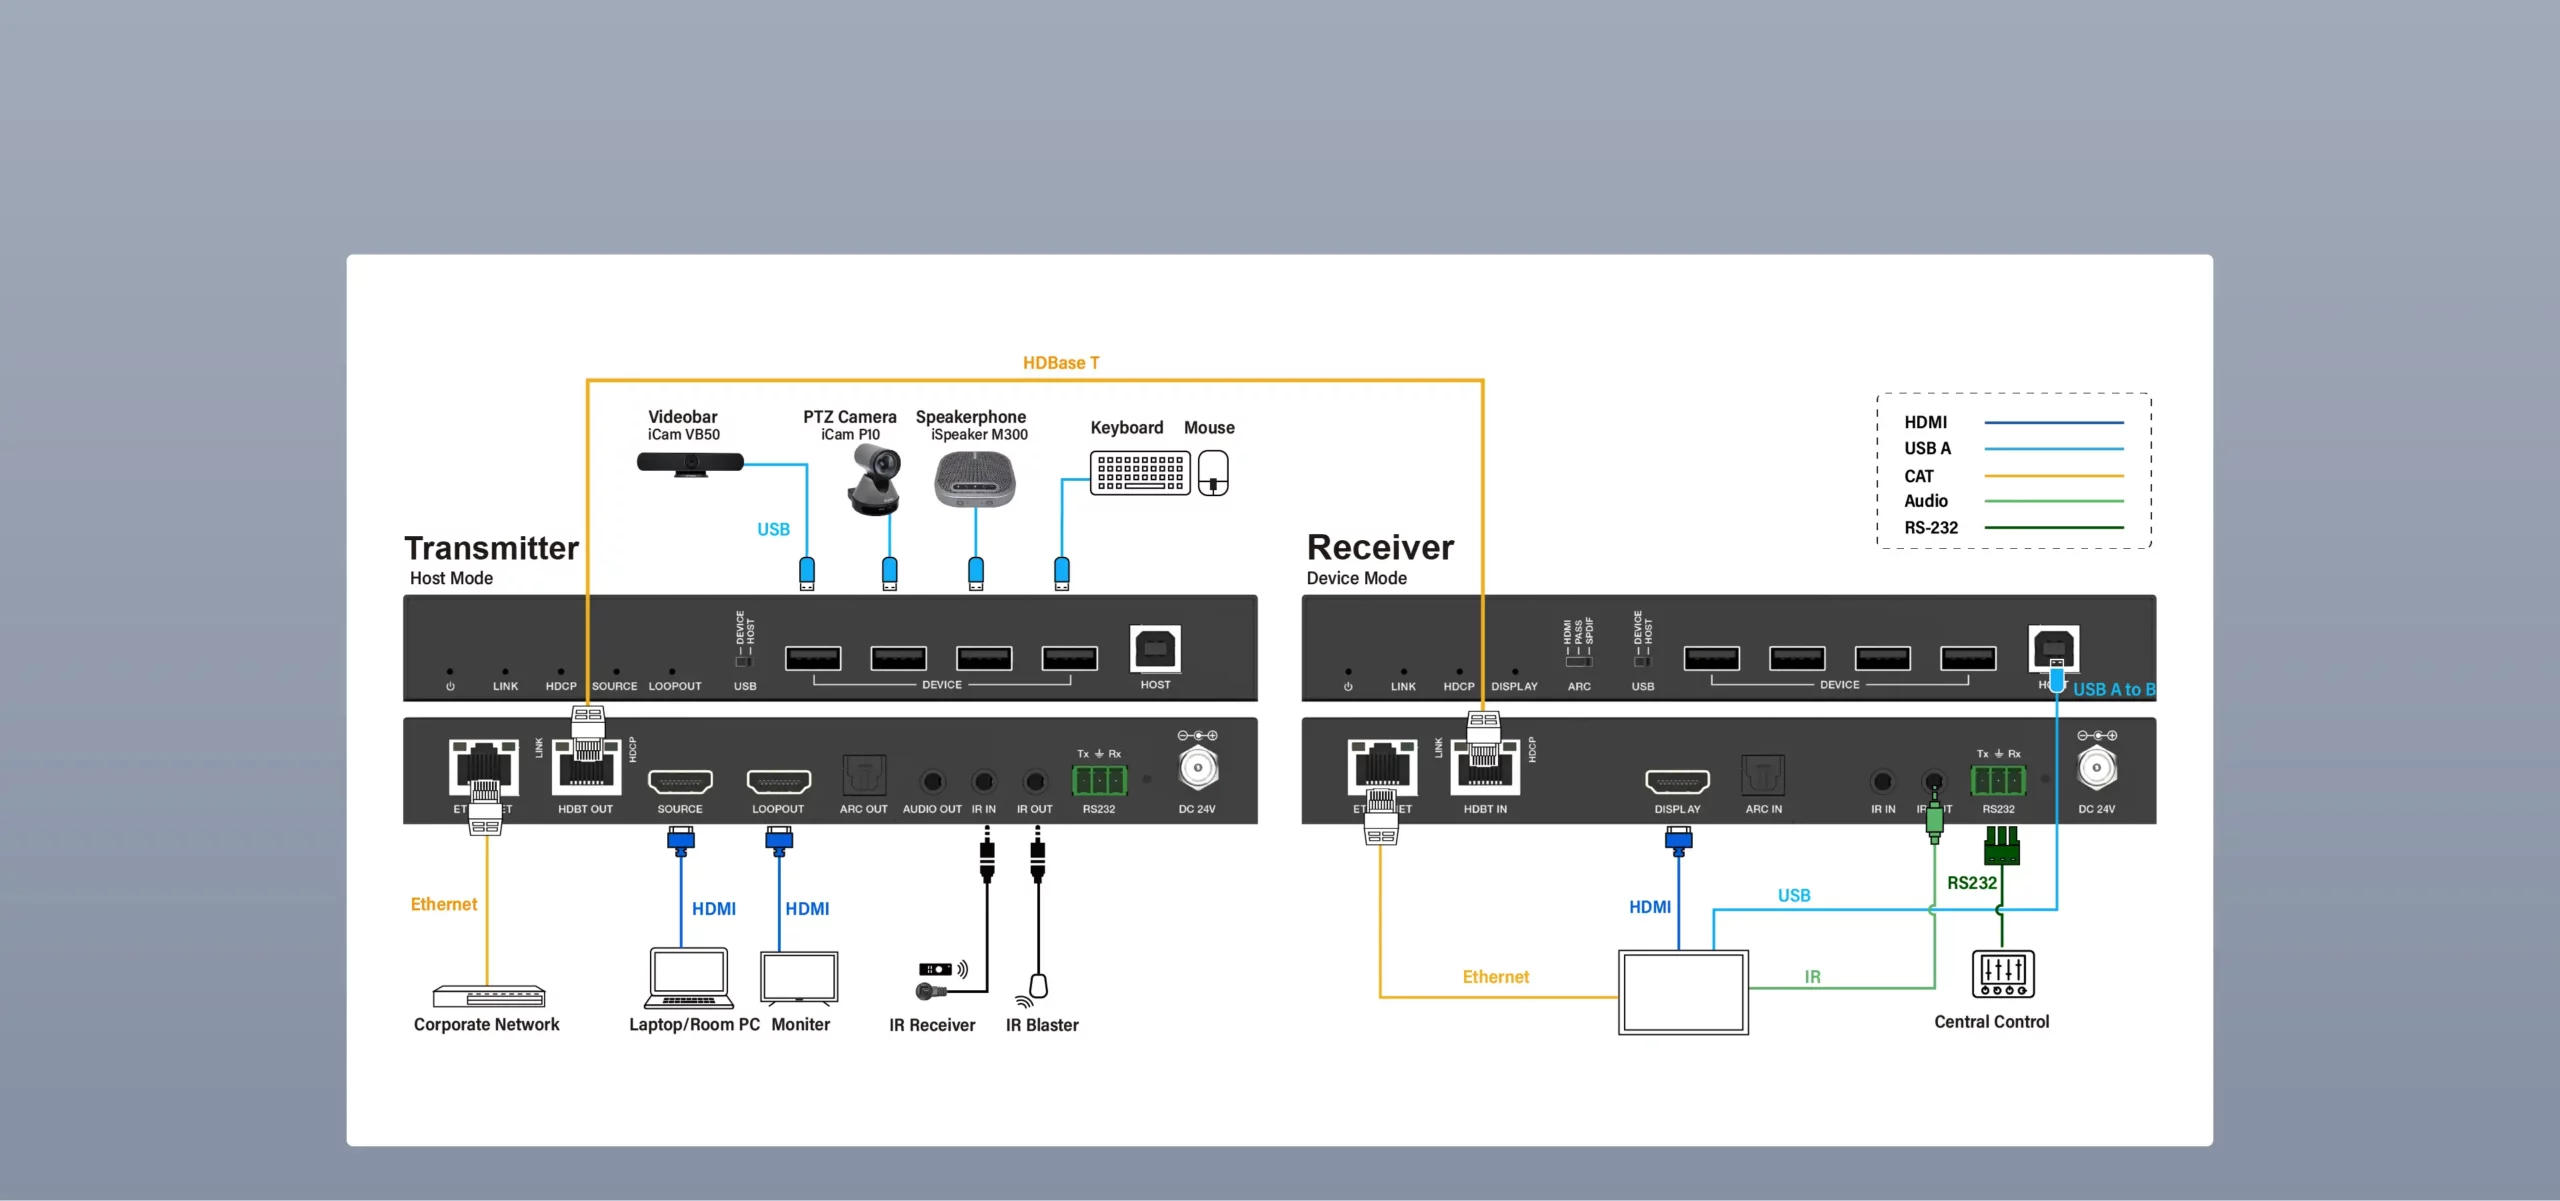2560x1201 pixels.
Task: Select the Laptop/Room PC icon
Action: [x=688, y=979]
